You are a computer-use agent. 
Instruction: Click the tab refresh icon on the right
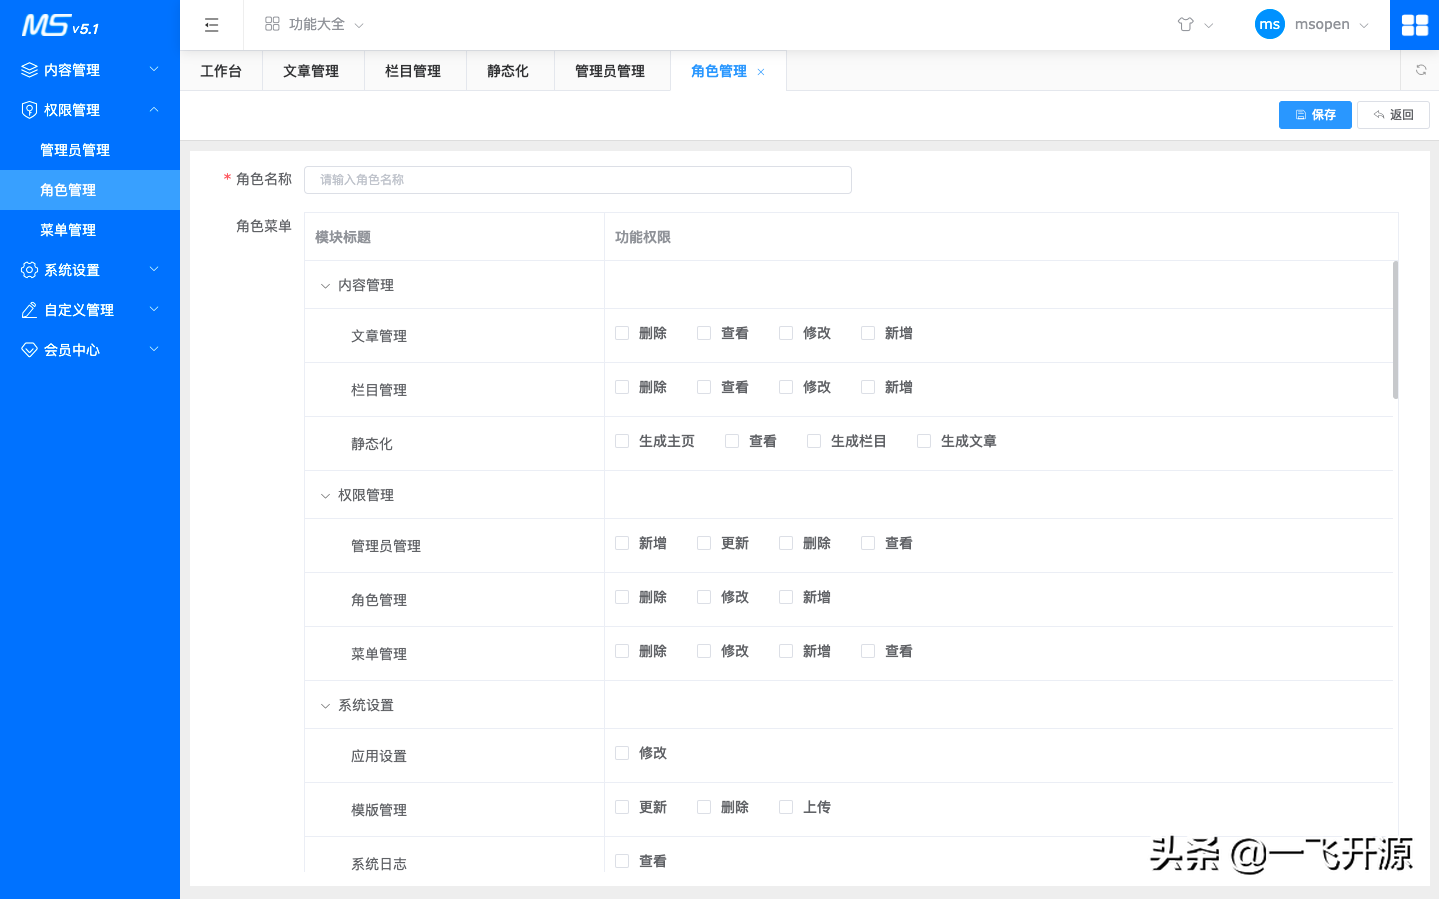[x=1420, y=70]
